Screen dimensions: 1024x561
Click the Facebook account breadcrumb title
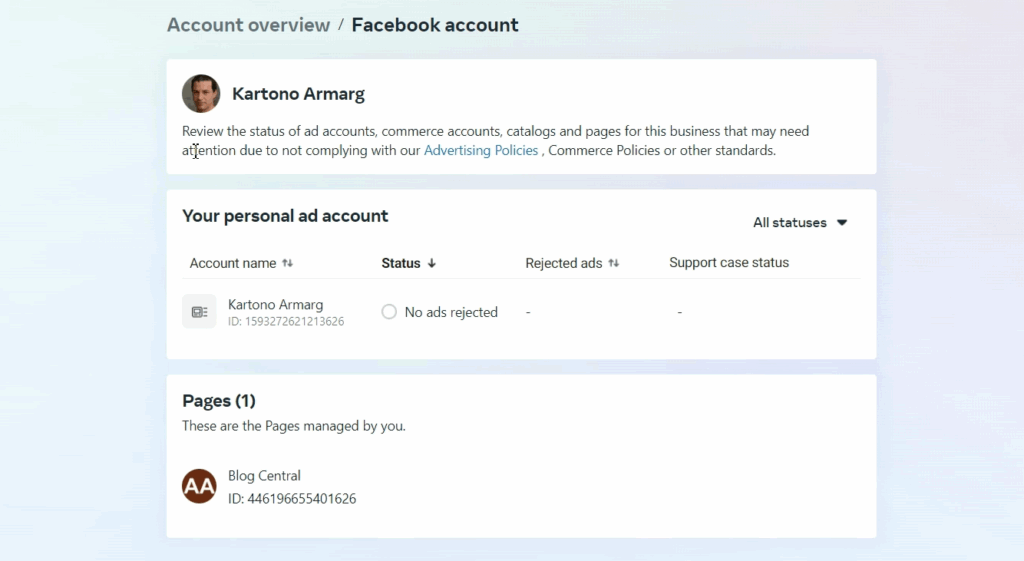(434, 25)
